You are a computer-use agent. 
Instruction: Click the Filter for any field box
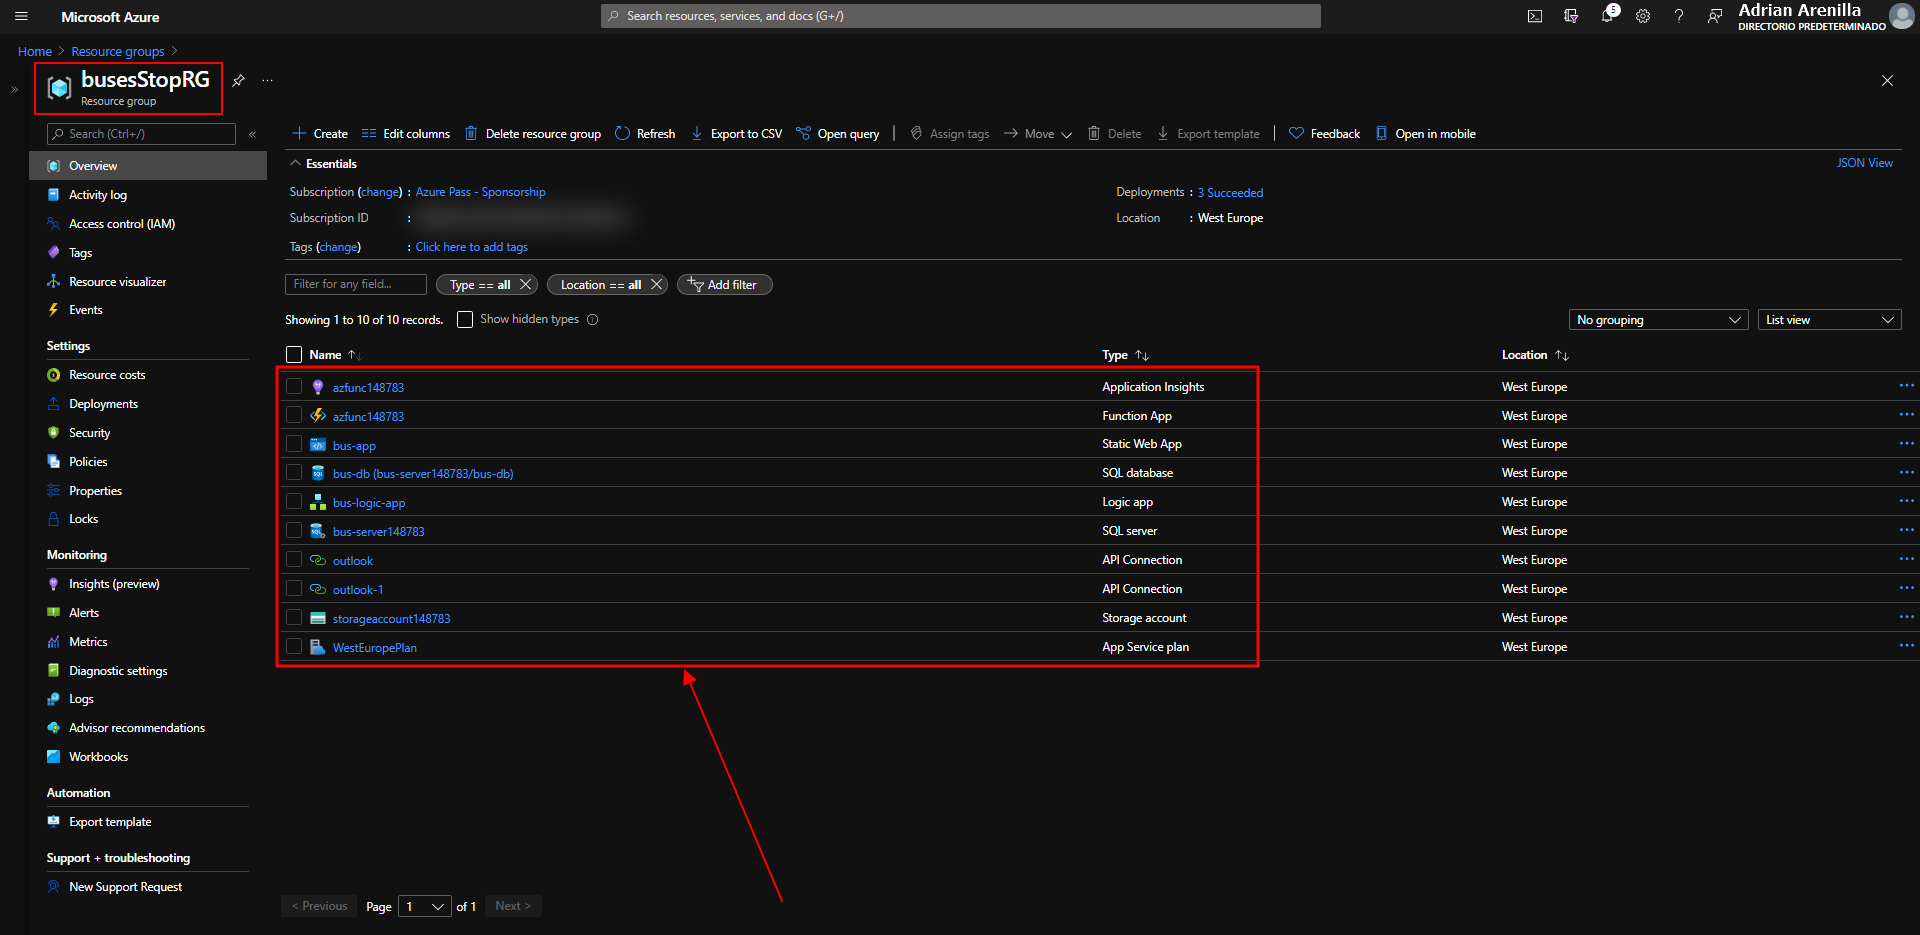(356, 284)
